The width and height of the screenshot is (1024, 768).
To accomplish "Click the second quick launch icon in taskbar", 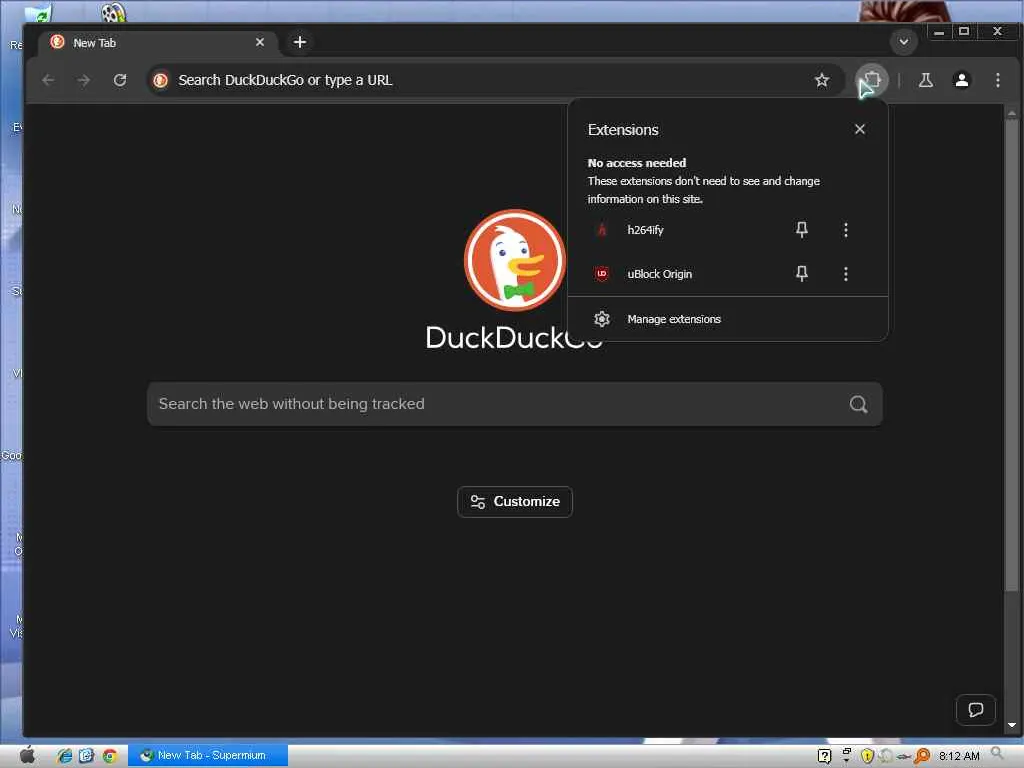I will pos(86,756).
